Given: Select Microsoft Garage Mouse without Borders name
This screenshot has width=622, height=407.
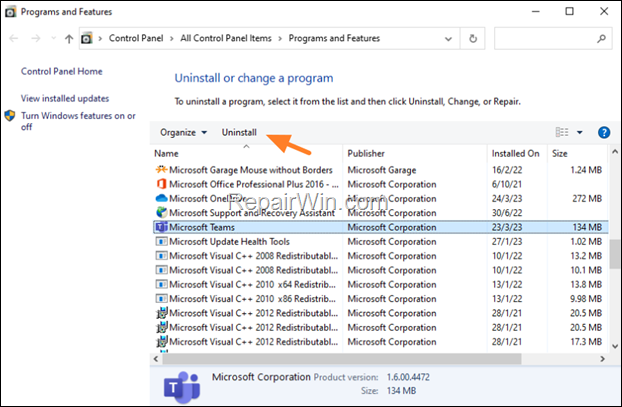Looking at the screenshot, I should click(x=251, y=170).
